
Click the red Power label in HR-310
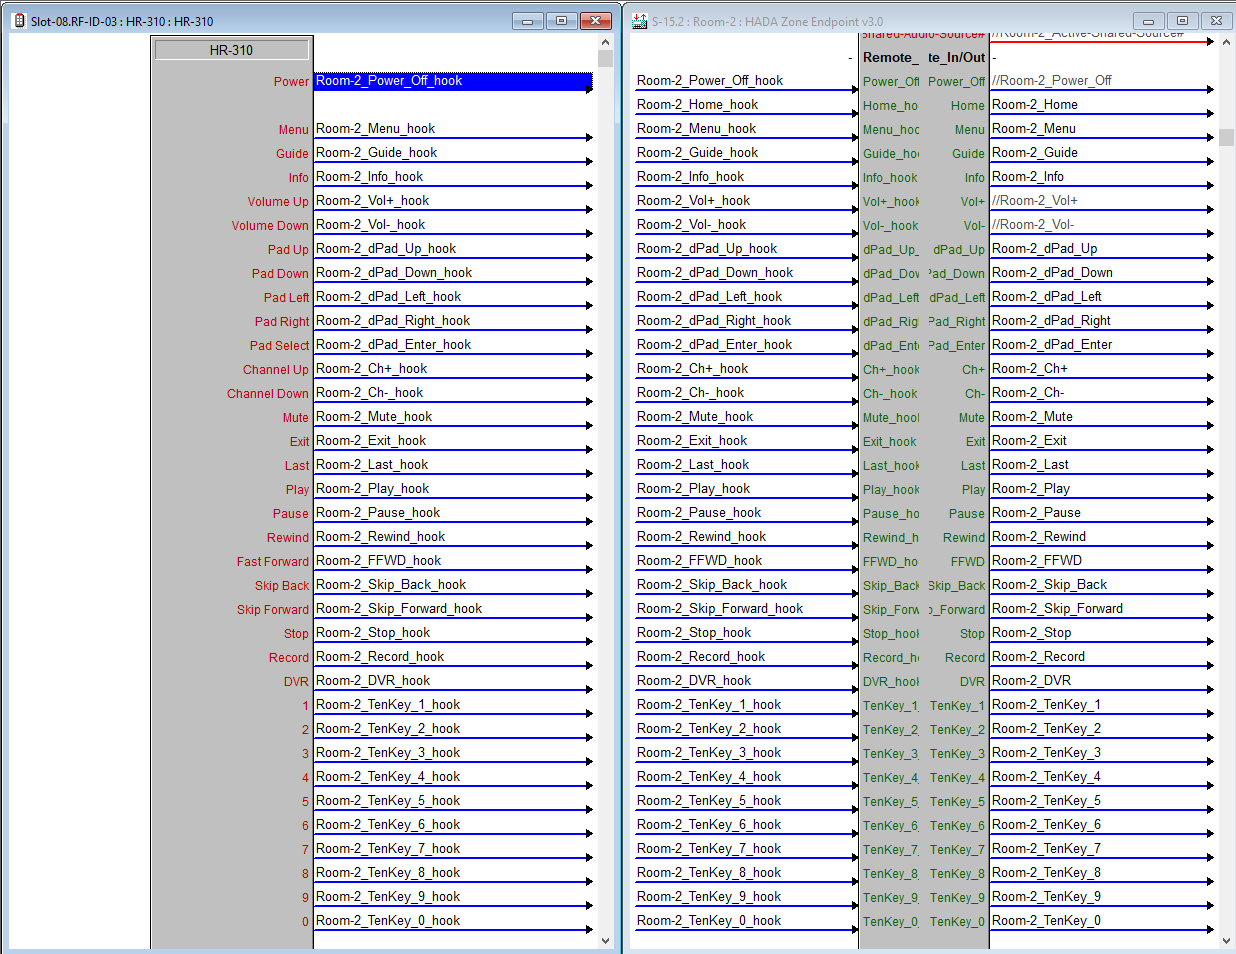pyautogui.click(x=292, y=82)
